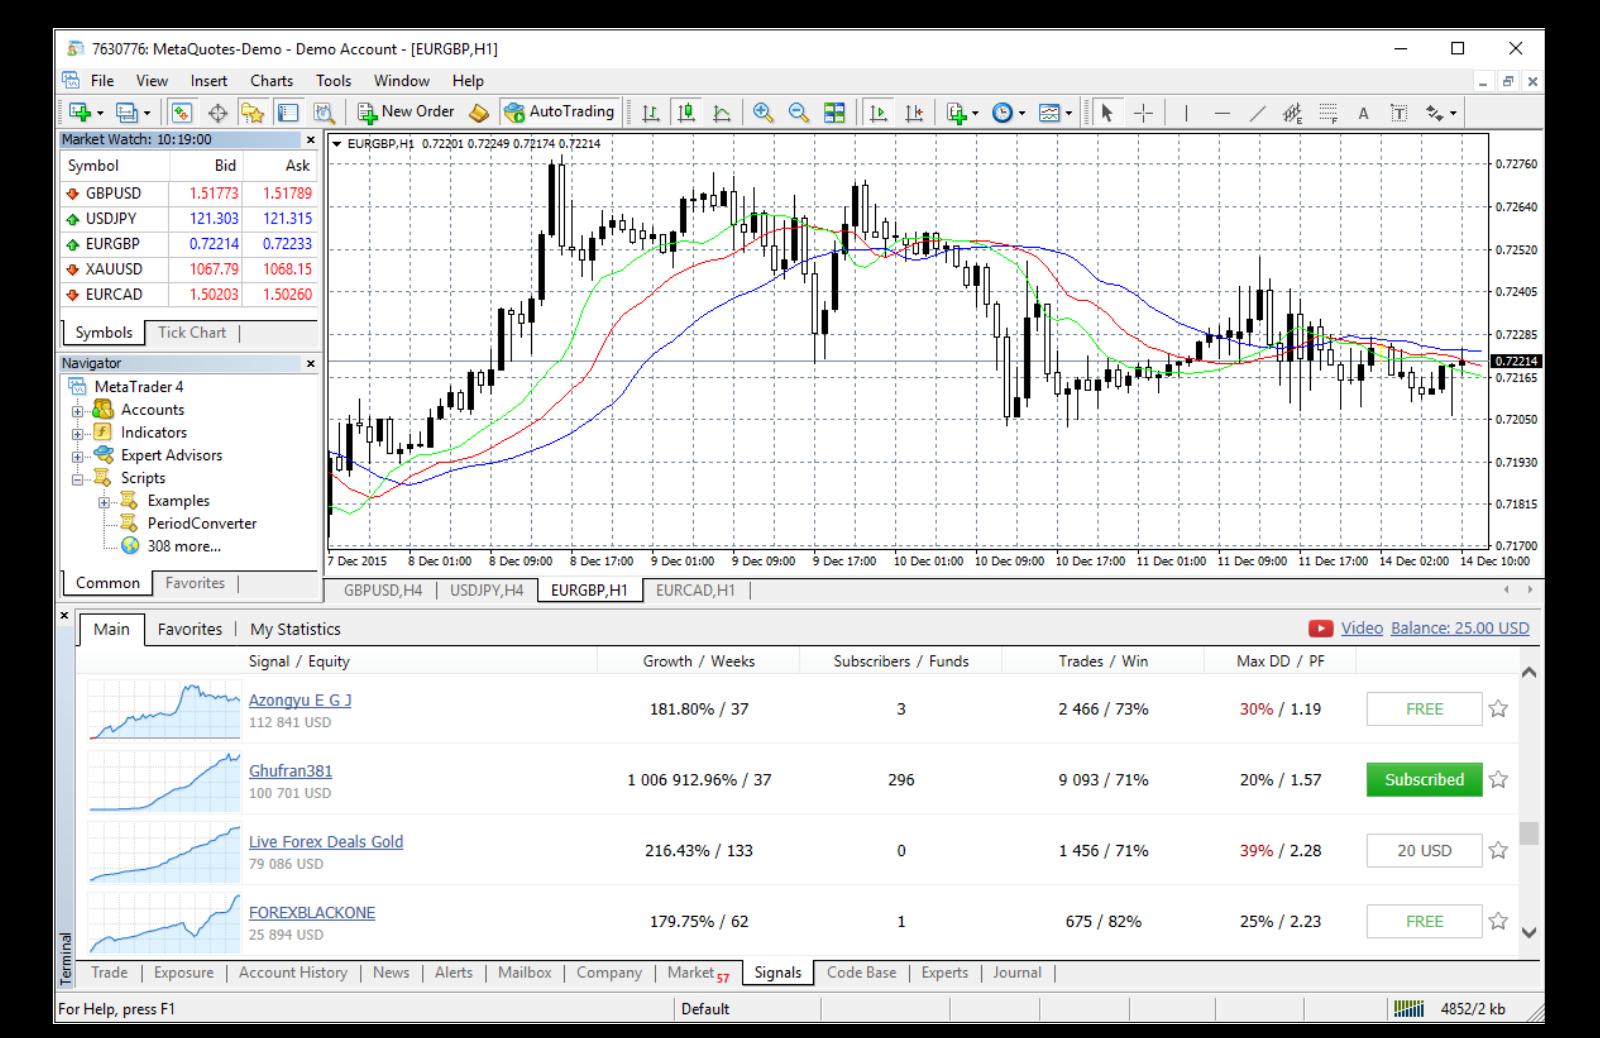Screen dimensions: 1600x1038
Task: Select the Fibonacci Retracement tool
Action: pos(1328,113)
